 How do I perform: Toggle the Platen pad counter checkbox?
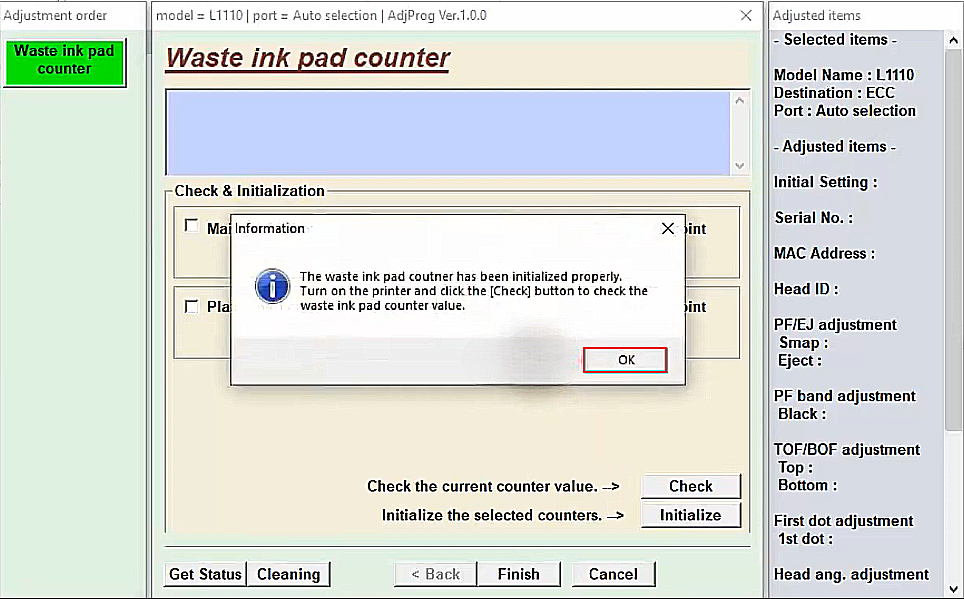coord(192,306)
